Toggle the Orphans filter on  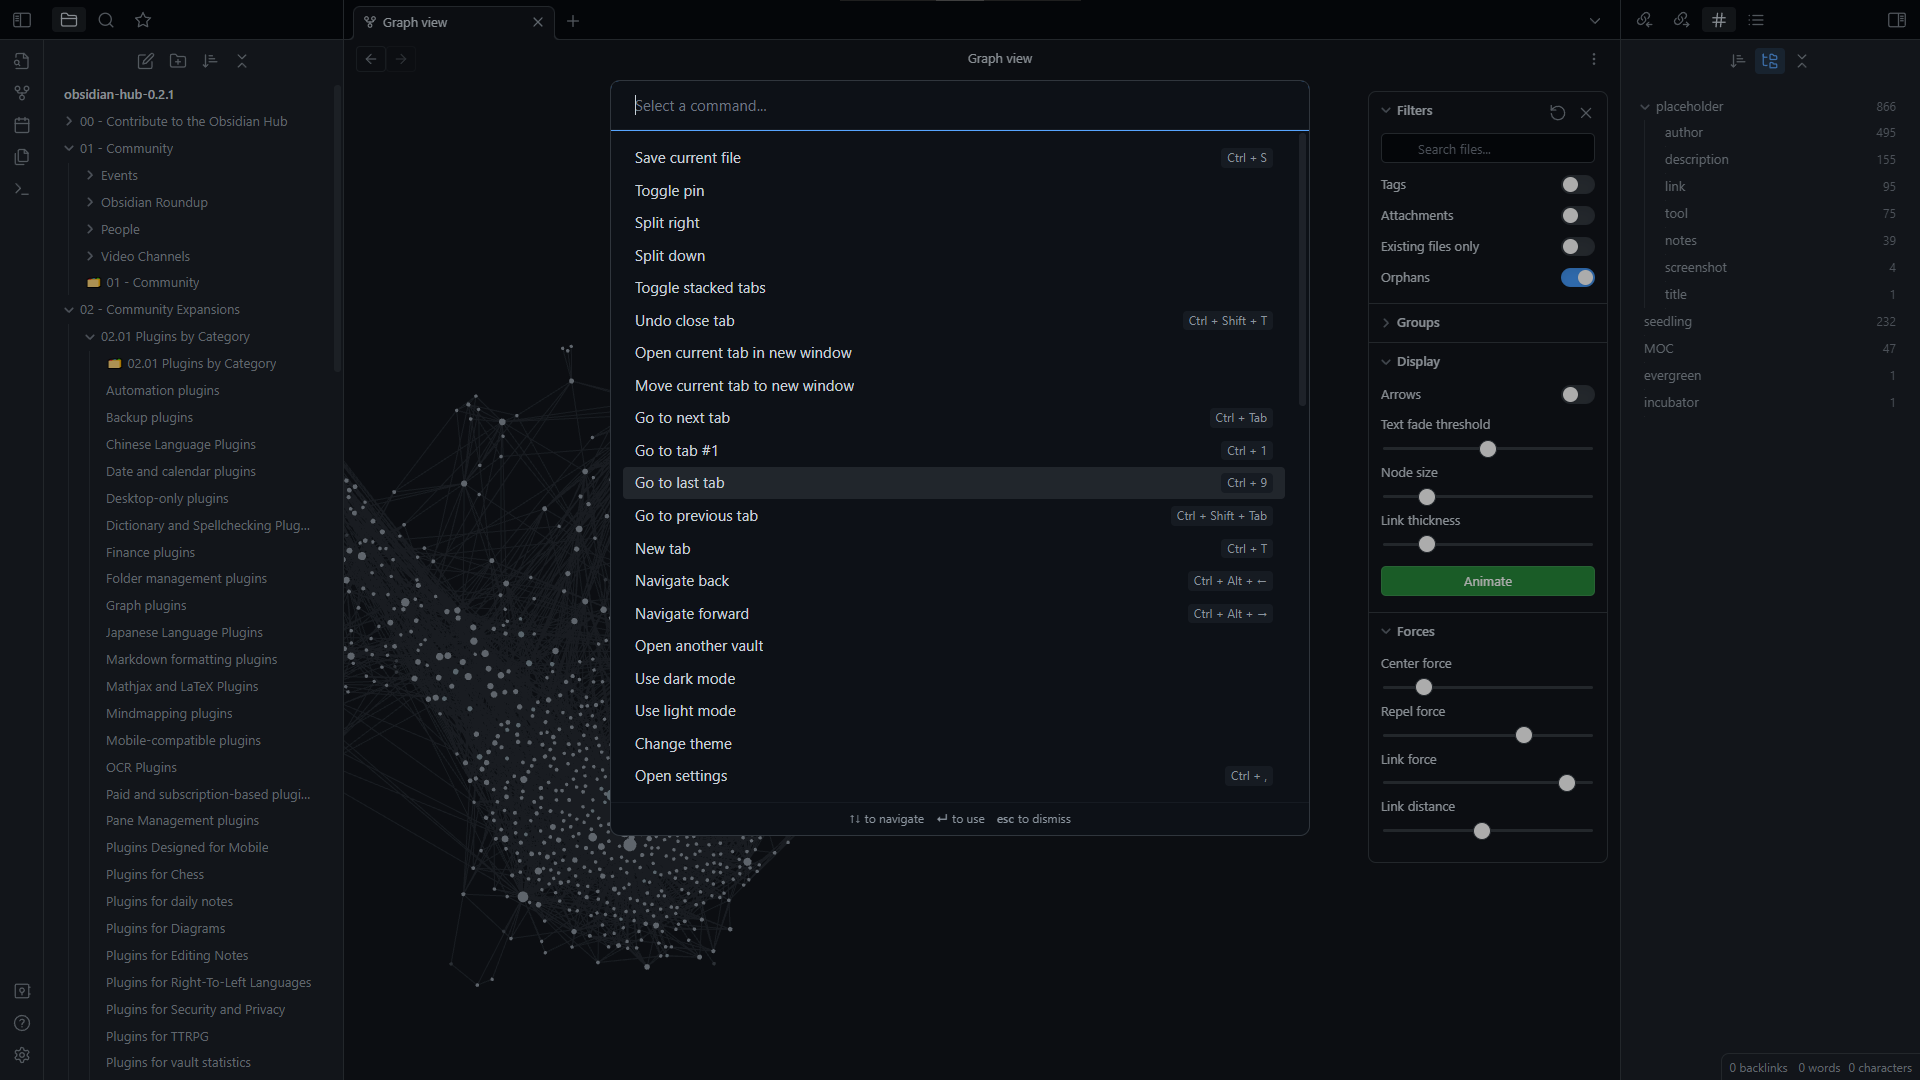1577,277
